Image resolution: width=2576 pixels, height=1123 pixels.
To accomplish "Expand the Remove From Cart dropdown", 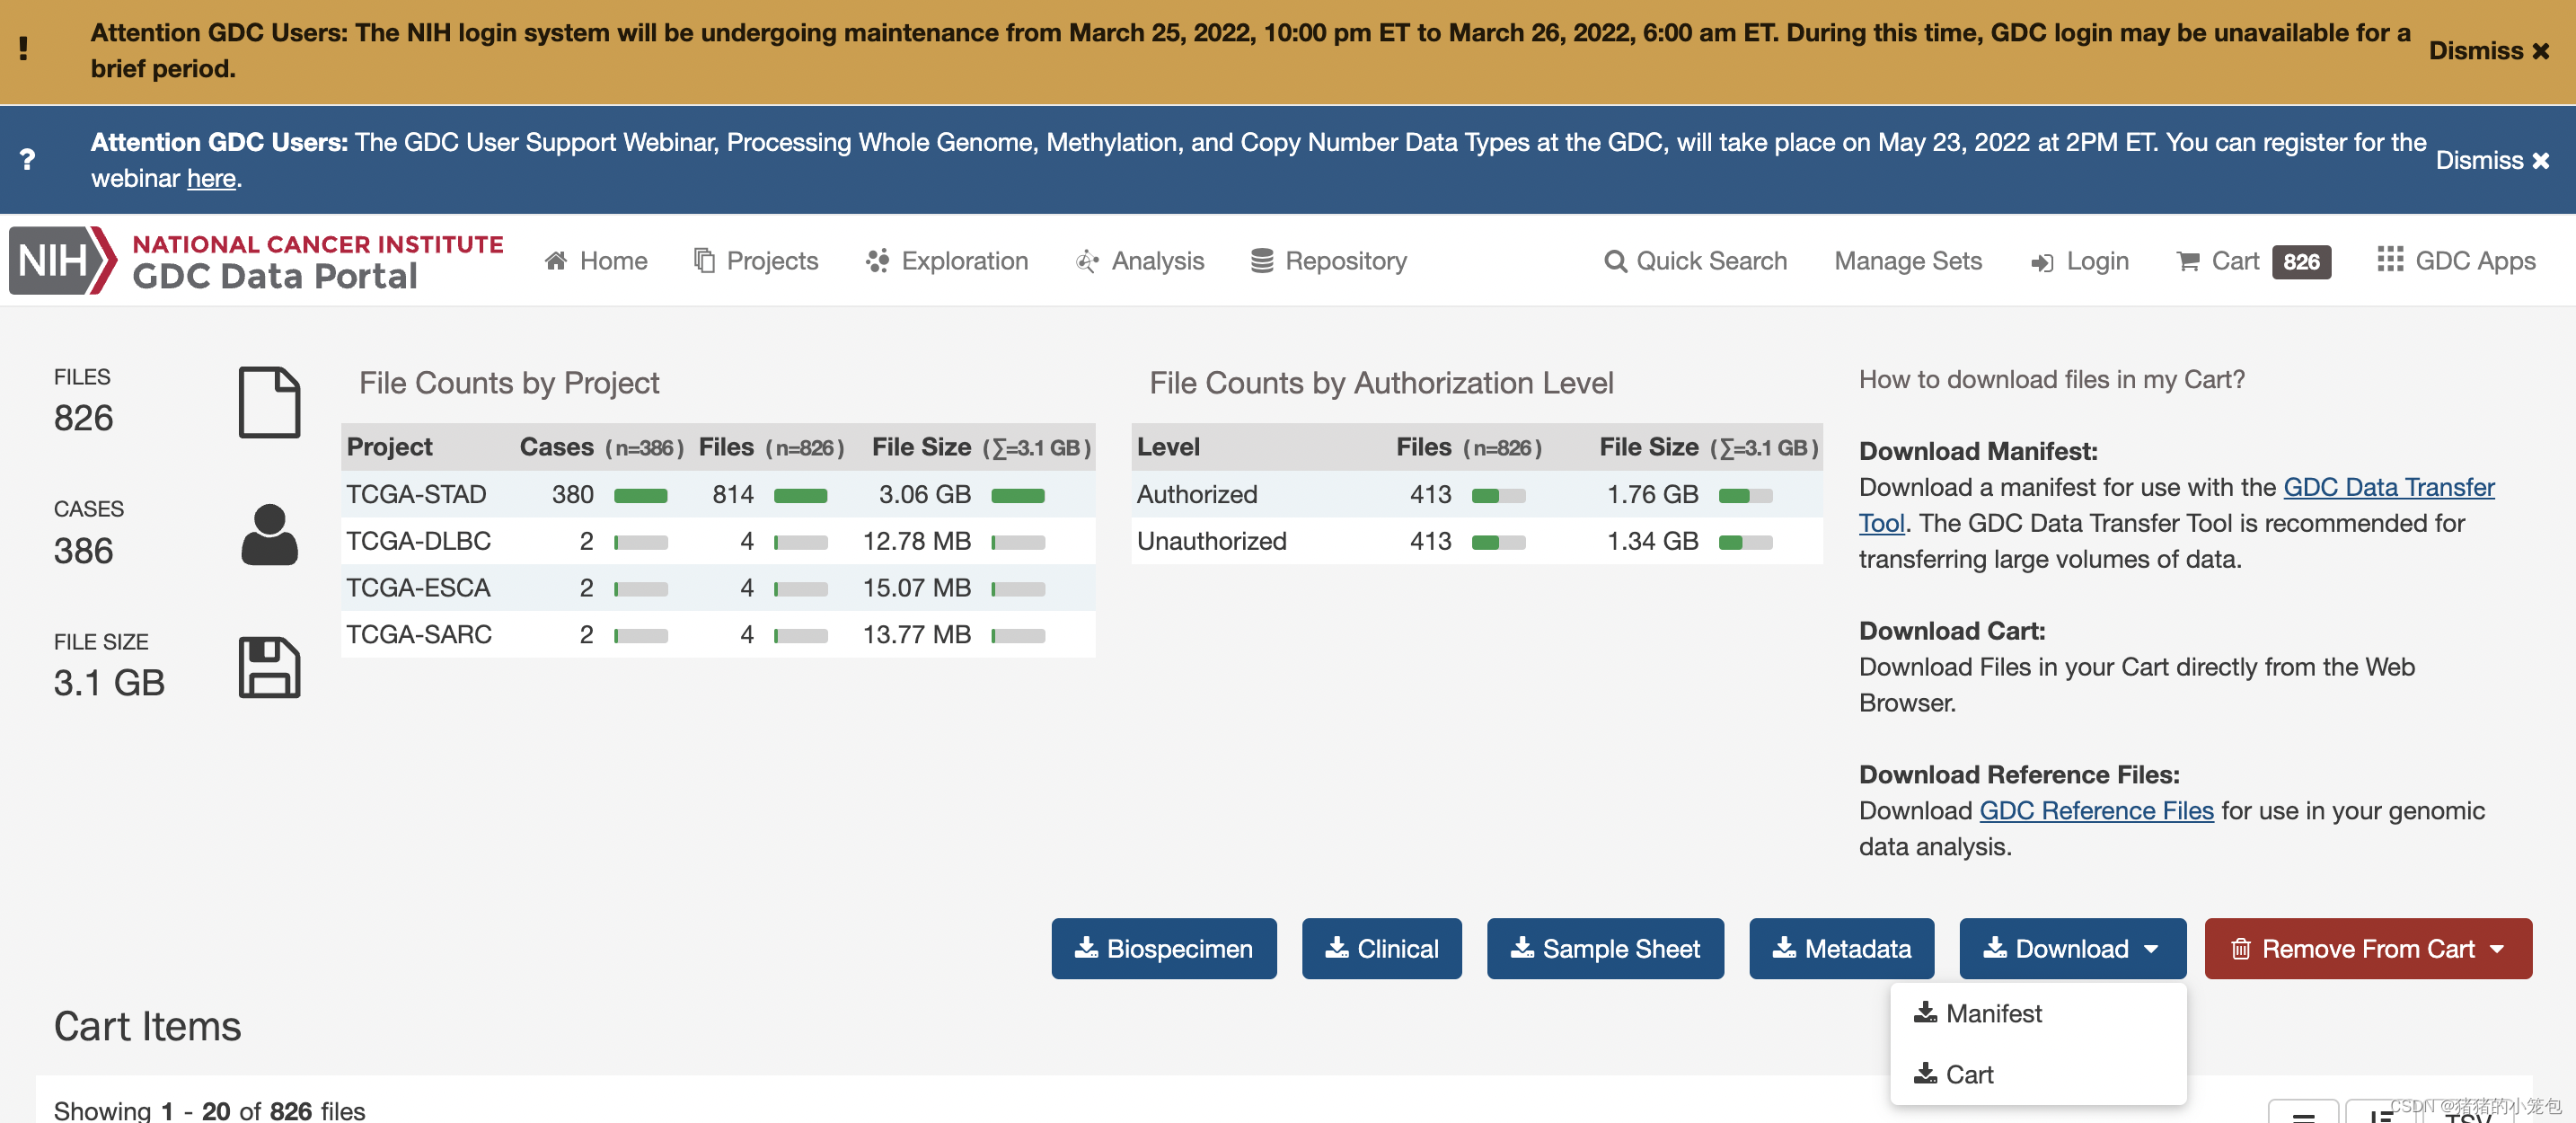I will point(2367,948).
